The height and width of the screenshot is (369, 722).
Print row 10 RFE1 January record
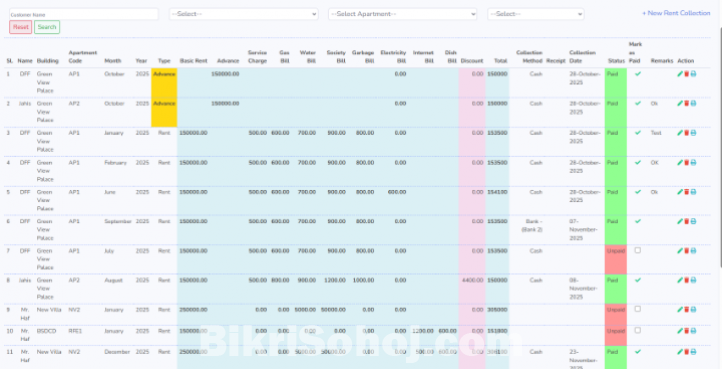(693, 331)
